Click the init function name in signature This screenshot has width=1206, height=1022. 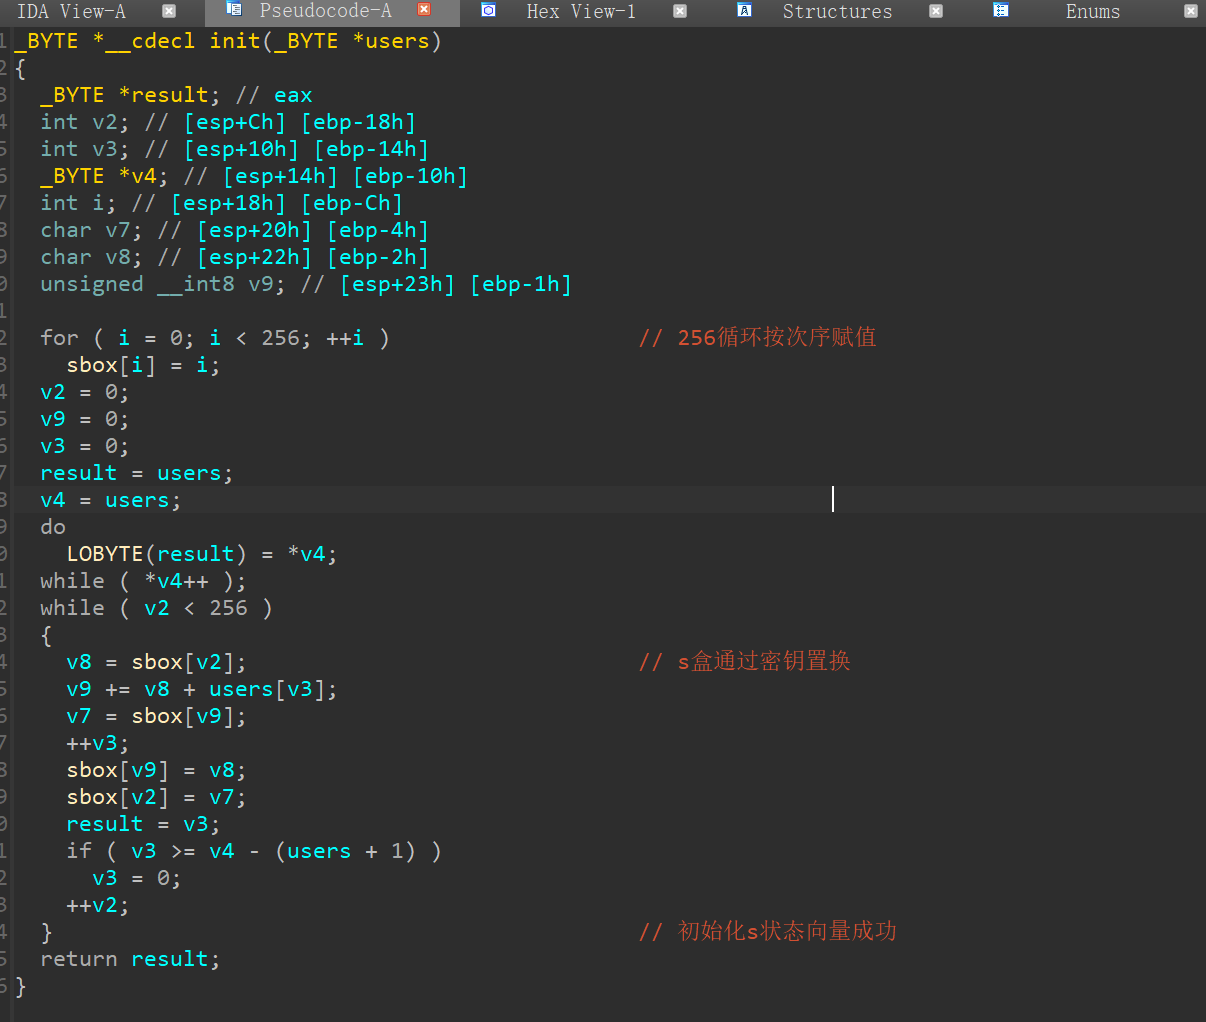(x=235, y=41)
